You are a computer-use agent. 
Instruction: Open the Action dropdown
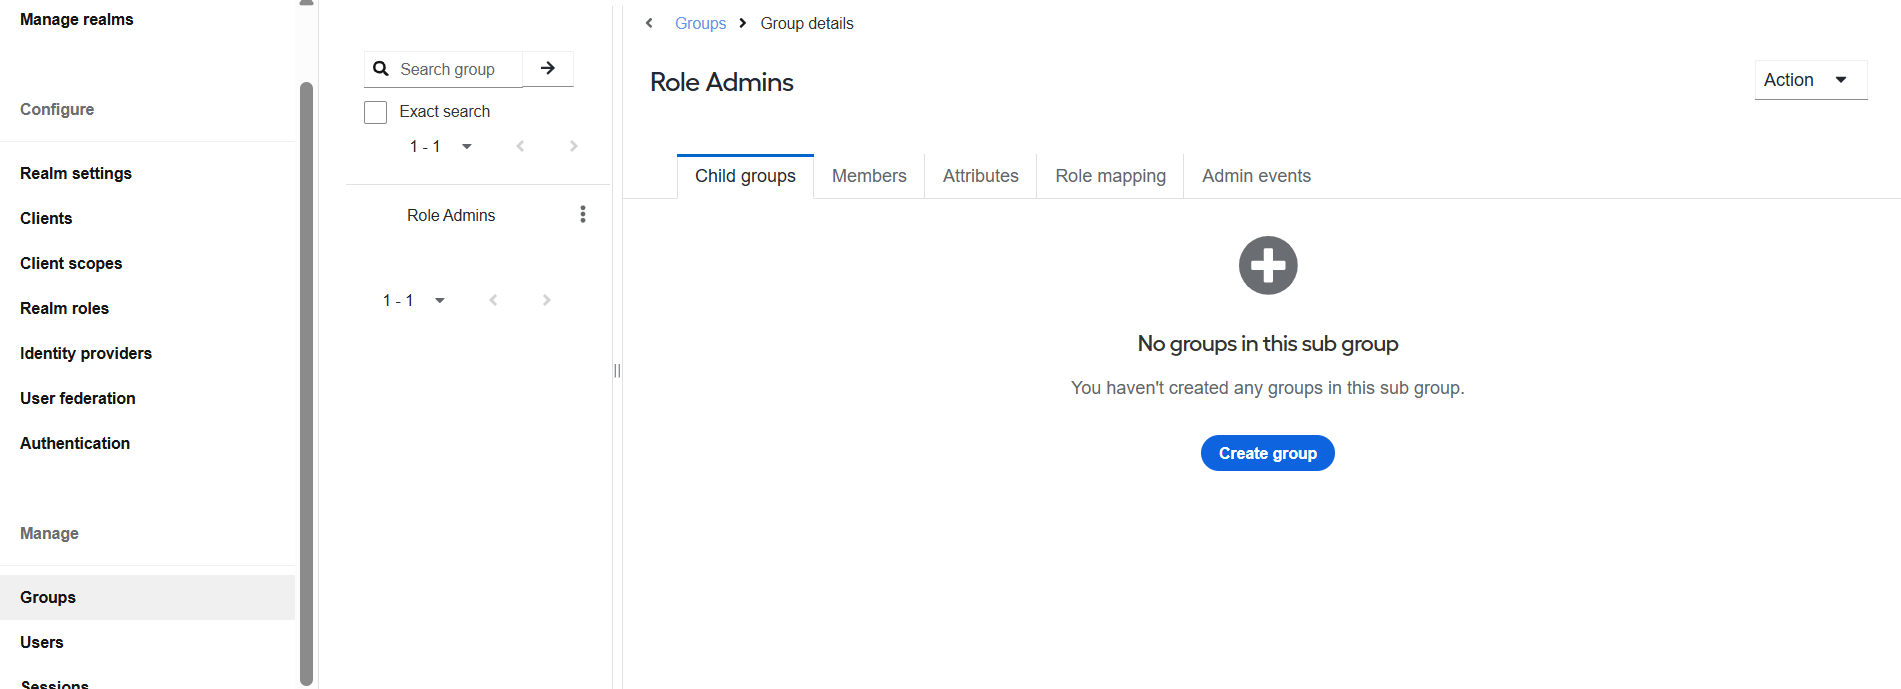tap(1811, 80)
